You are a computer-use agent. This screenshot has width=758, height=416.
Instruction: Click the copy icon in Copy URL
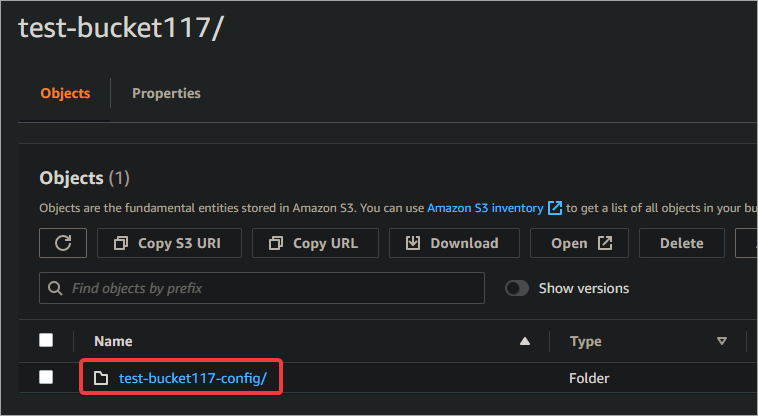pyautogui.click(x=276, y=243)
